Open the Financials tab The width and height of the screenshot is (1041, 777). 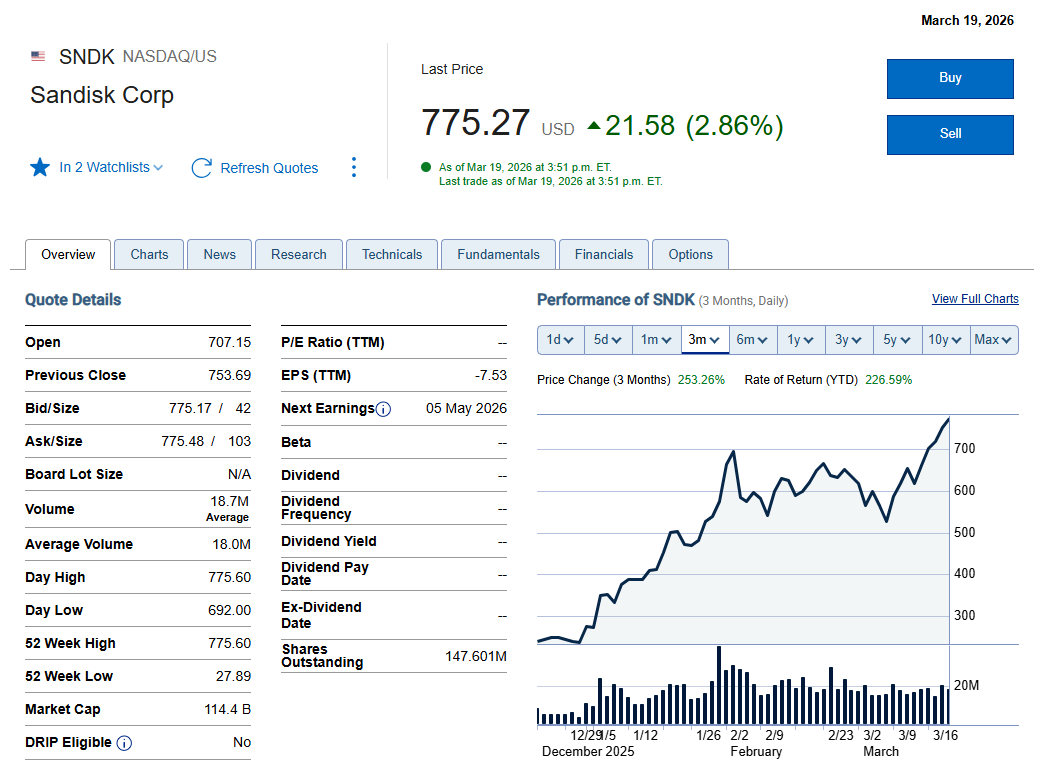click(603, 254)
